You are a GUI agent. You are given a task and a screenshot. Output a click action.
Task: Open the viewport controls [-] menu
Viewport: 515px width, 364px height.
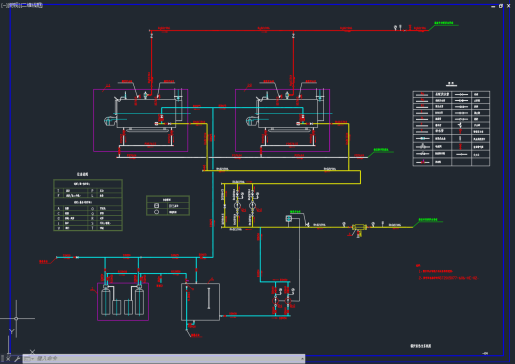(x=4, y=5)
